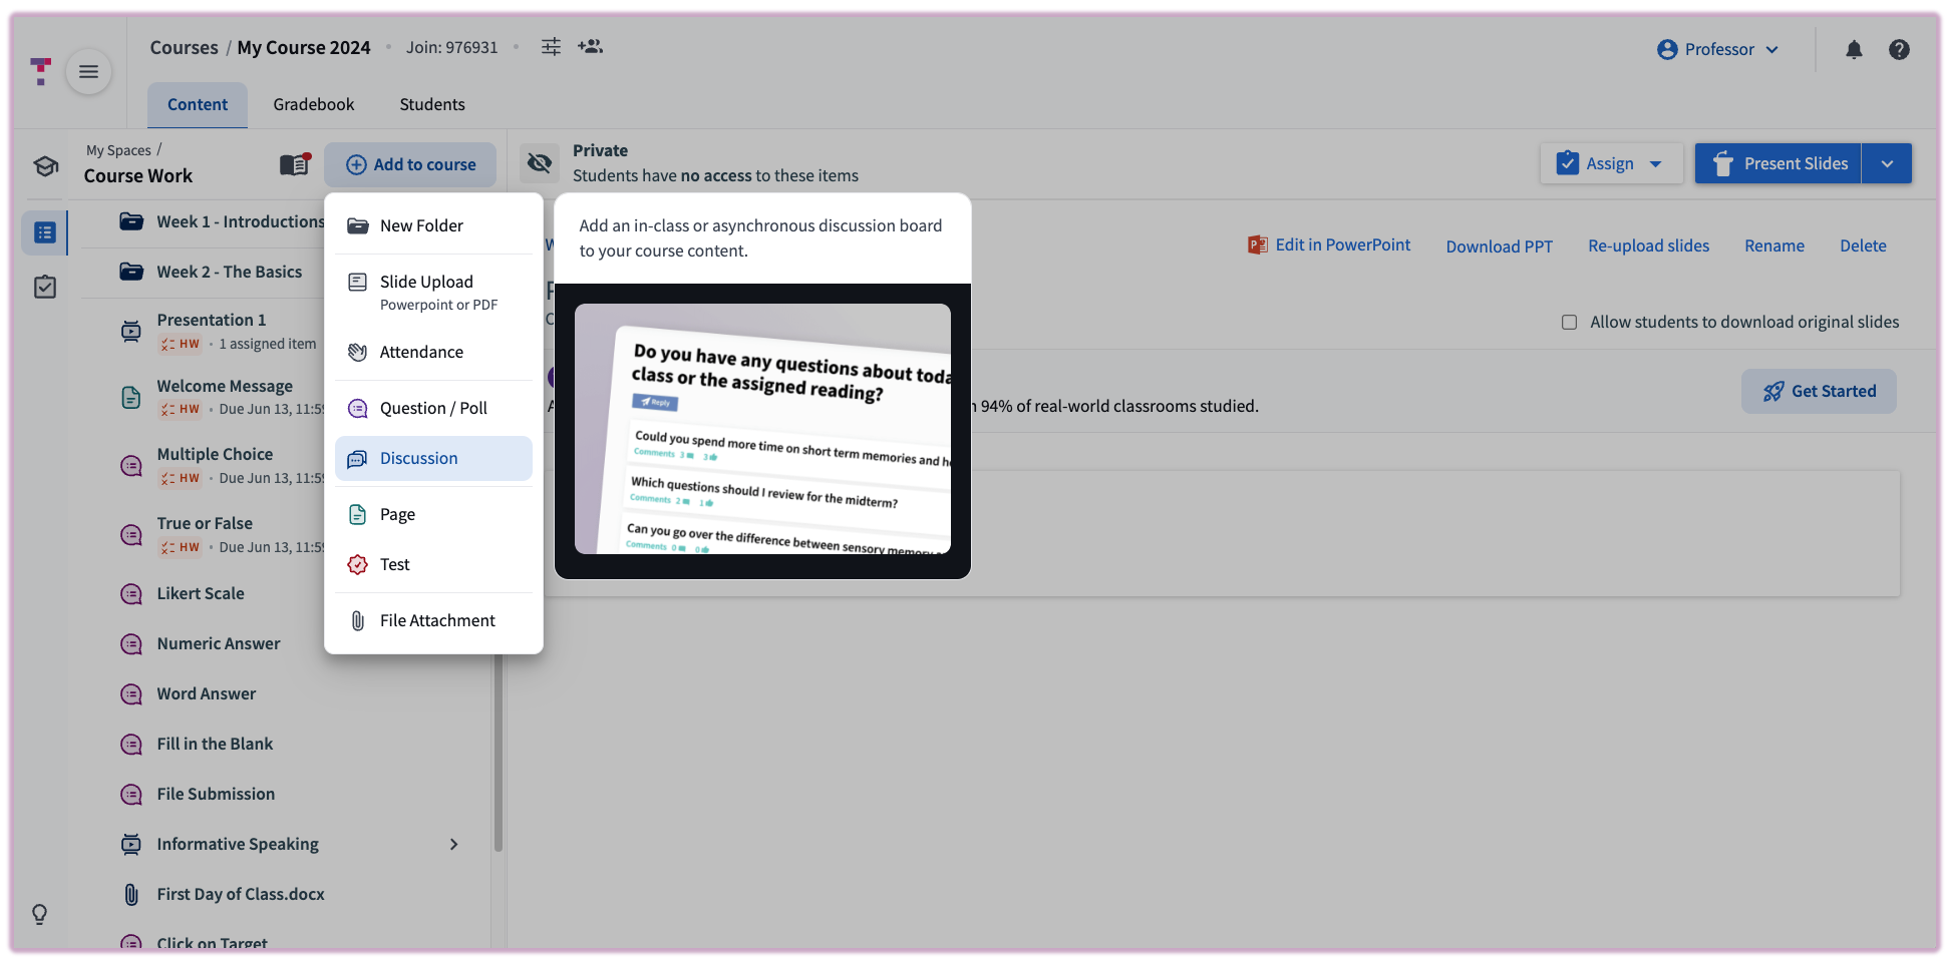Click the help question mark icon
The height and width of the screenshot is (960, 1946).
[x=1898, y=50]
